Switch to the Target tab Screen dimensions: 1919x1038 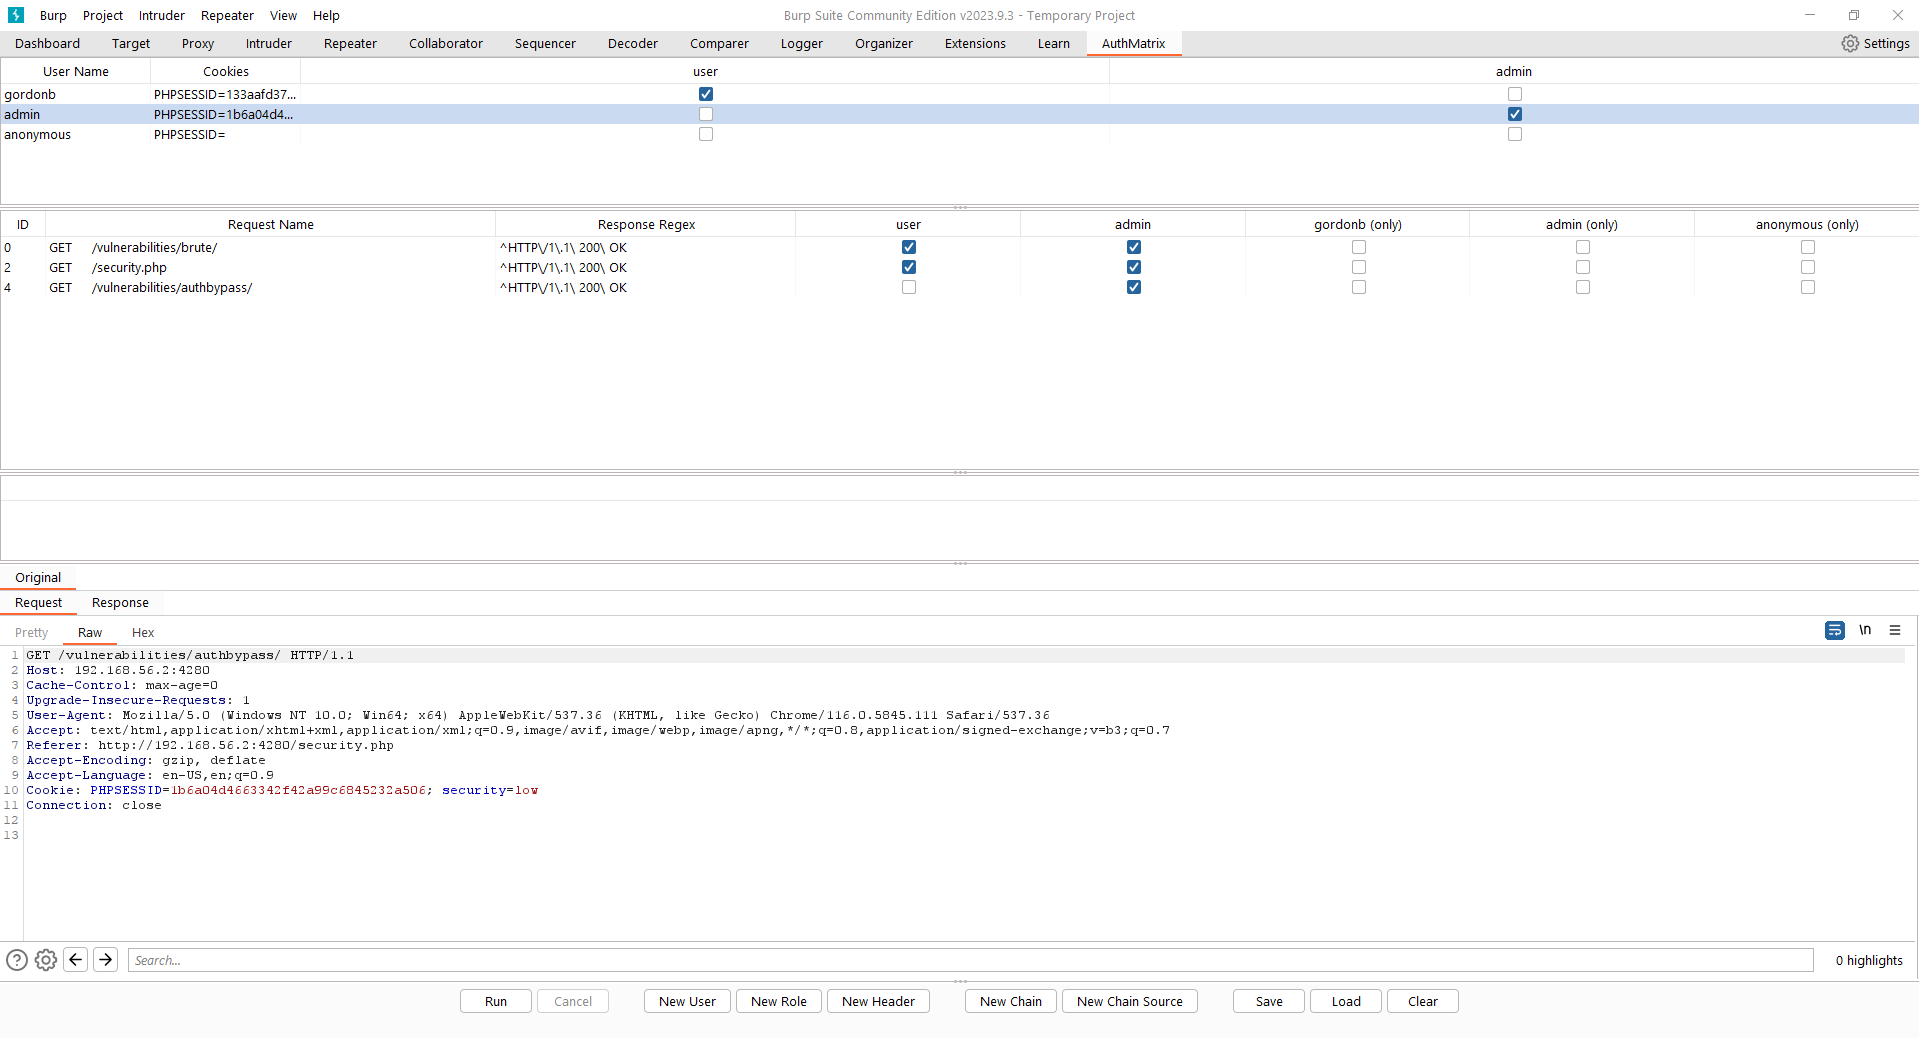click(x=131, y=43)
